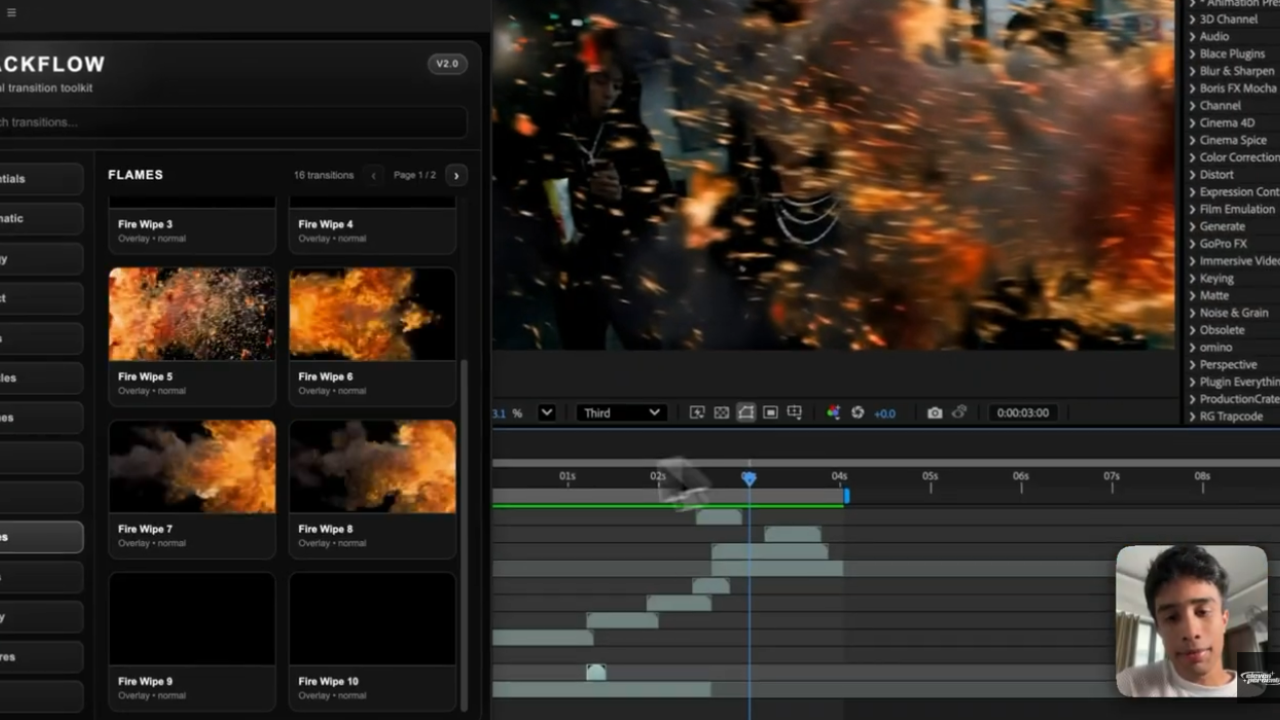
Task: Take a snapshot with the camera icon
Action: [934, 412]
